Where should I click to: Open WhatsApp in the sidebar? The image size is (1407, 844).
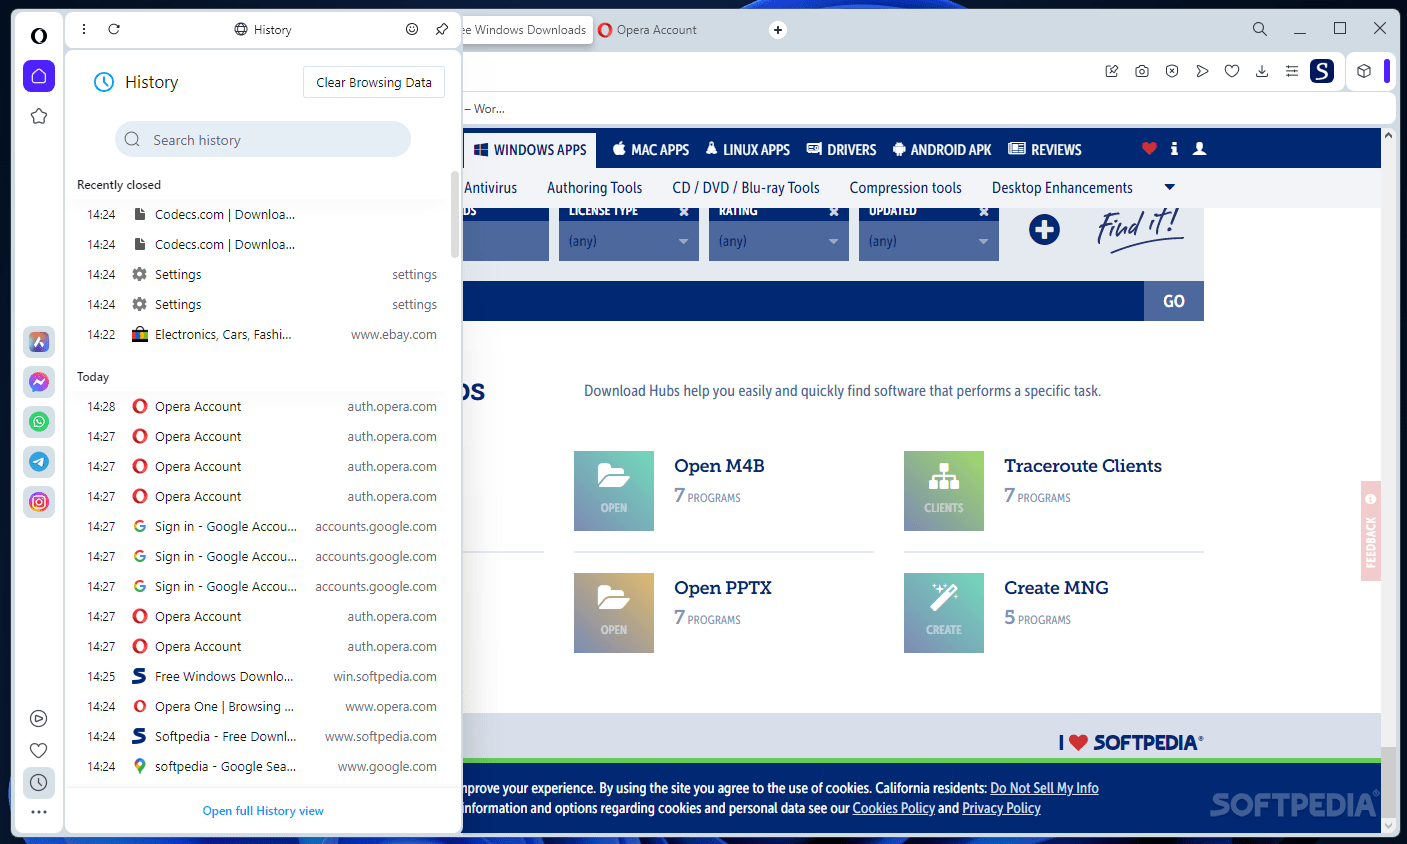(x=39, y=422)
